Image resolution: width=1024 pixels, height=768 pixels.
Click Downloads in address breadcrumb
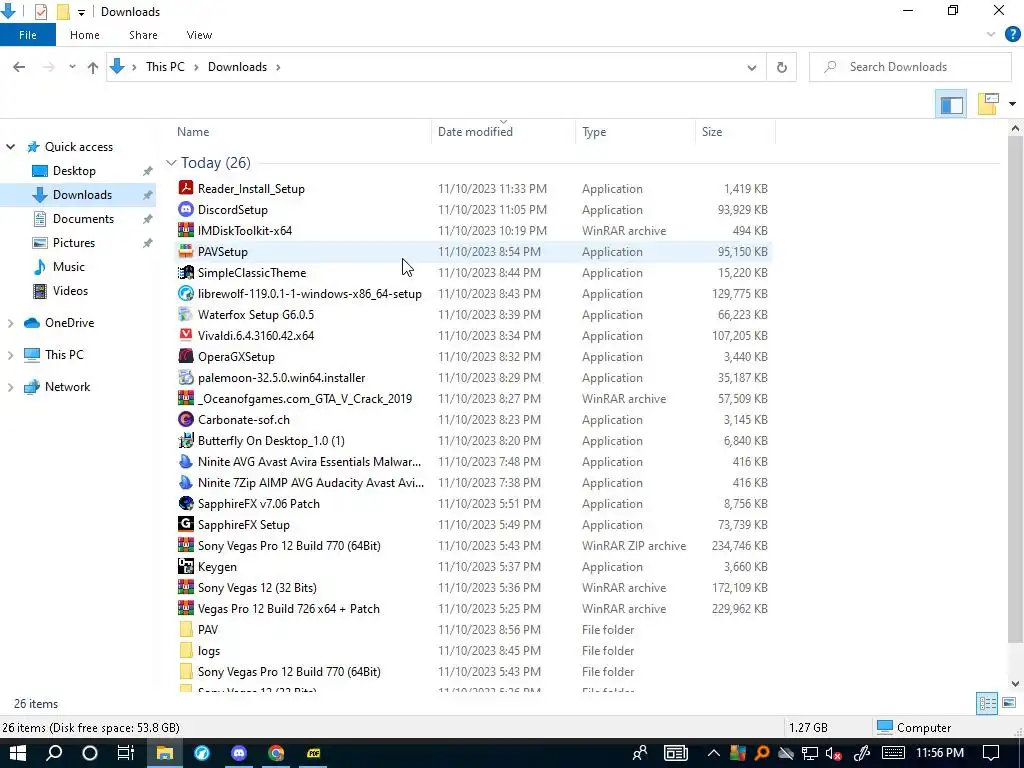(x=237, y=67)
